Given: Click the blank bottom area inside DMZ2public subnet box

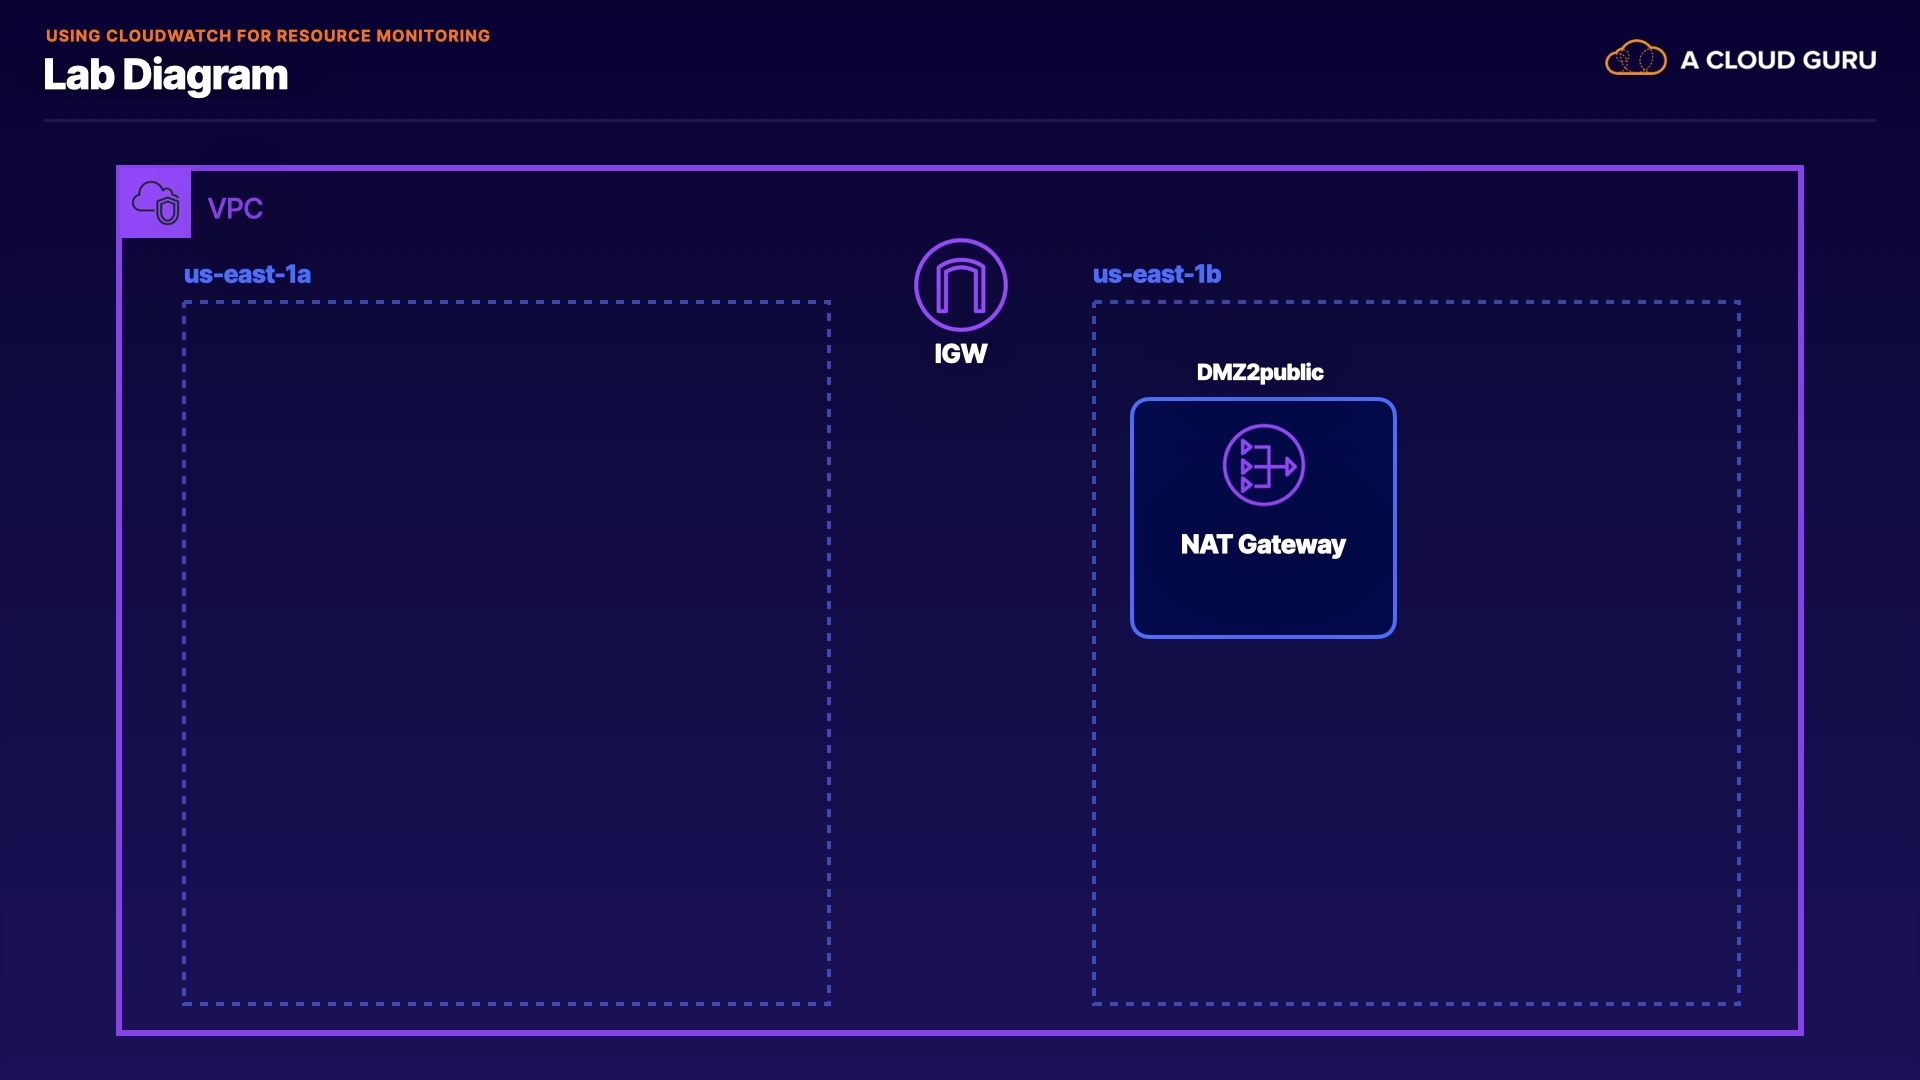Looking at the screenshot, I should (x=1263, y=600).
